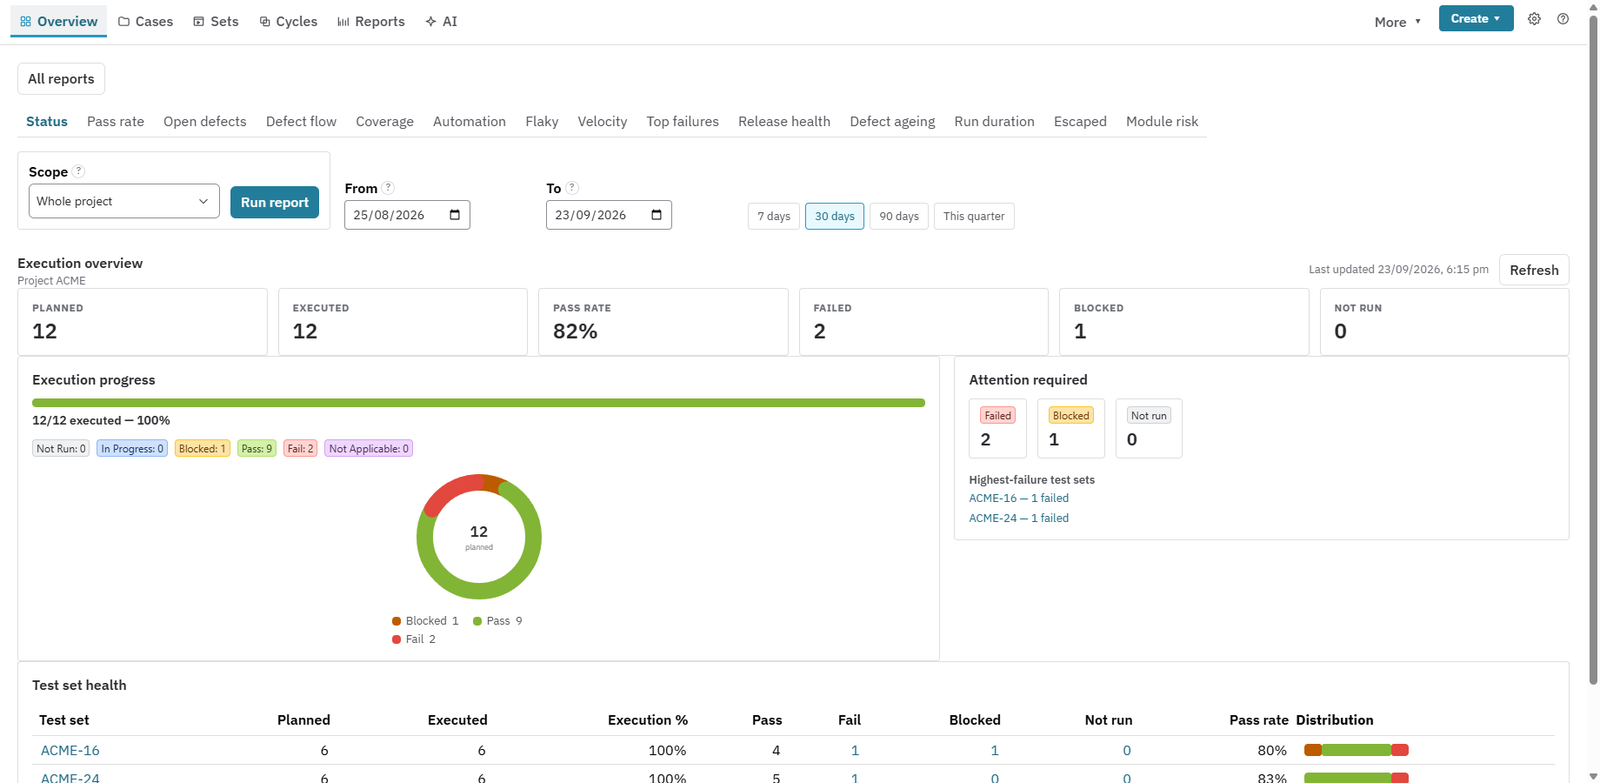Click the From date help icon
This screenshot has height=783, width=1600.
[388, 187]
